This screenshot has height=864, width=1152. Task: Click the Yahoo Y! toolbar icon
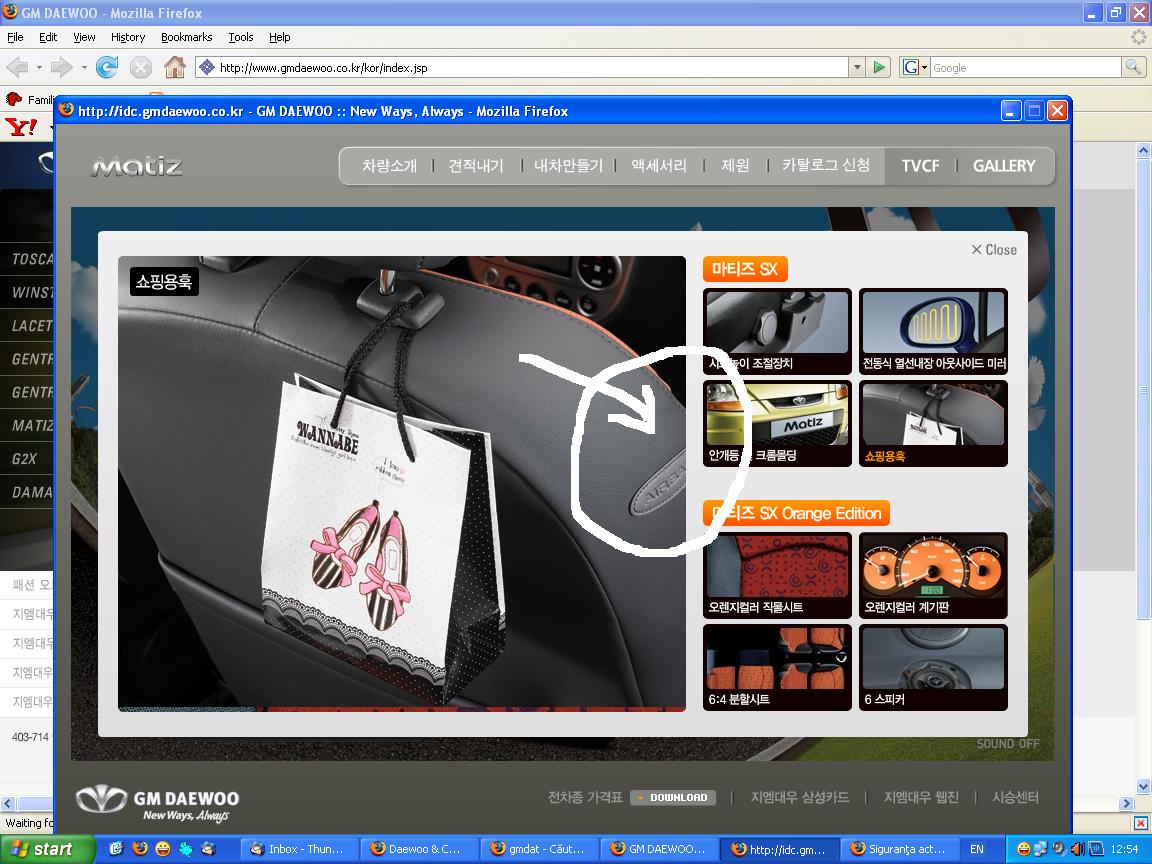[21, 127]
